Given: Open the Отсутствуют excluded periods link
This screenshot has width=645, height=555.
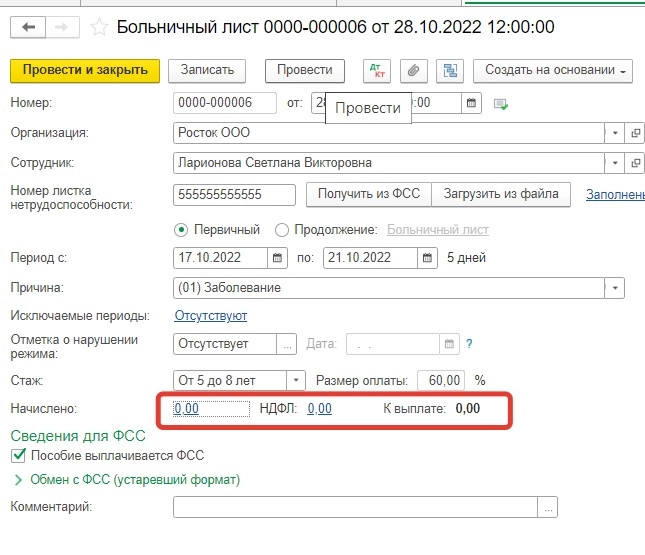Looking at the screenshot, I should click(x=210, y=316).
